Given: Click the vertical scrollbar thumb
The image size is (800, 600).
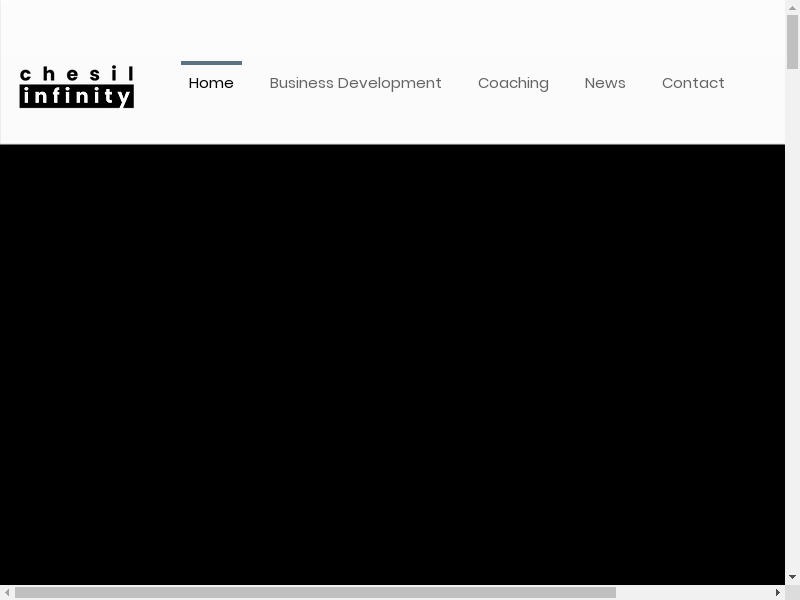Looking at the screenshot, I should [x=792, y=42].
